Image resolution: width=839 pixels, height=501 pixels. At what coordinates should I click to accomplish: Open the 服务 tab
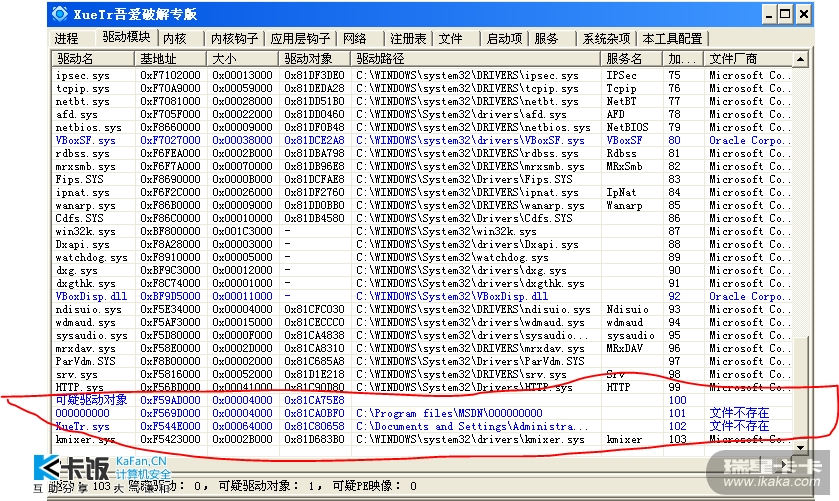click(x=546, y=39)
